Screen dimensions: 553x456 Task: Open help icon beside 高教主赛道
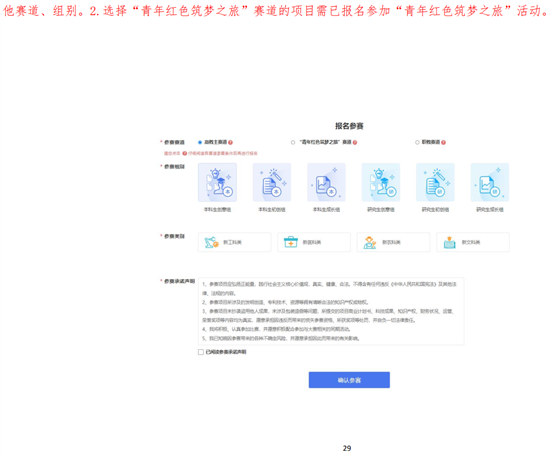(x=230, y=142)
